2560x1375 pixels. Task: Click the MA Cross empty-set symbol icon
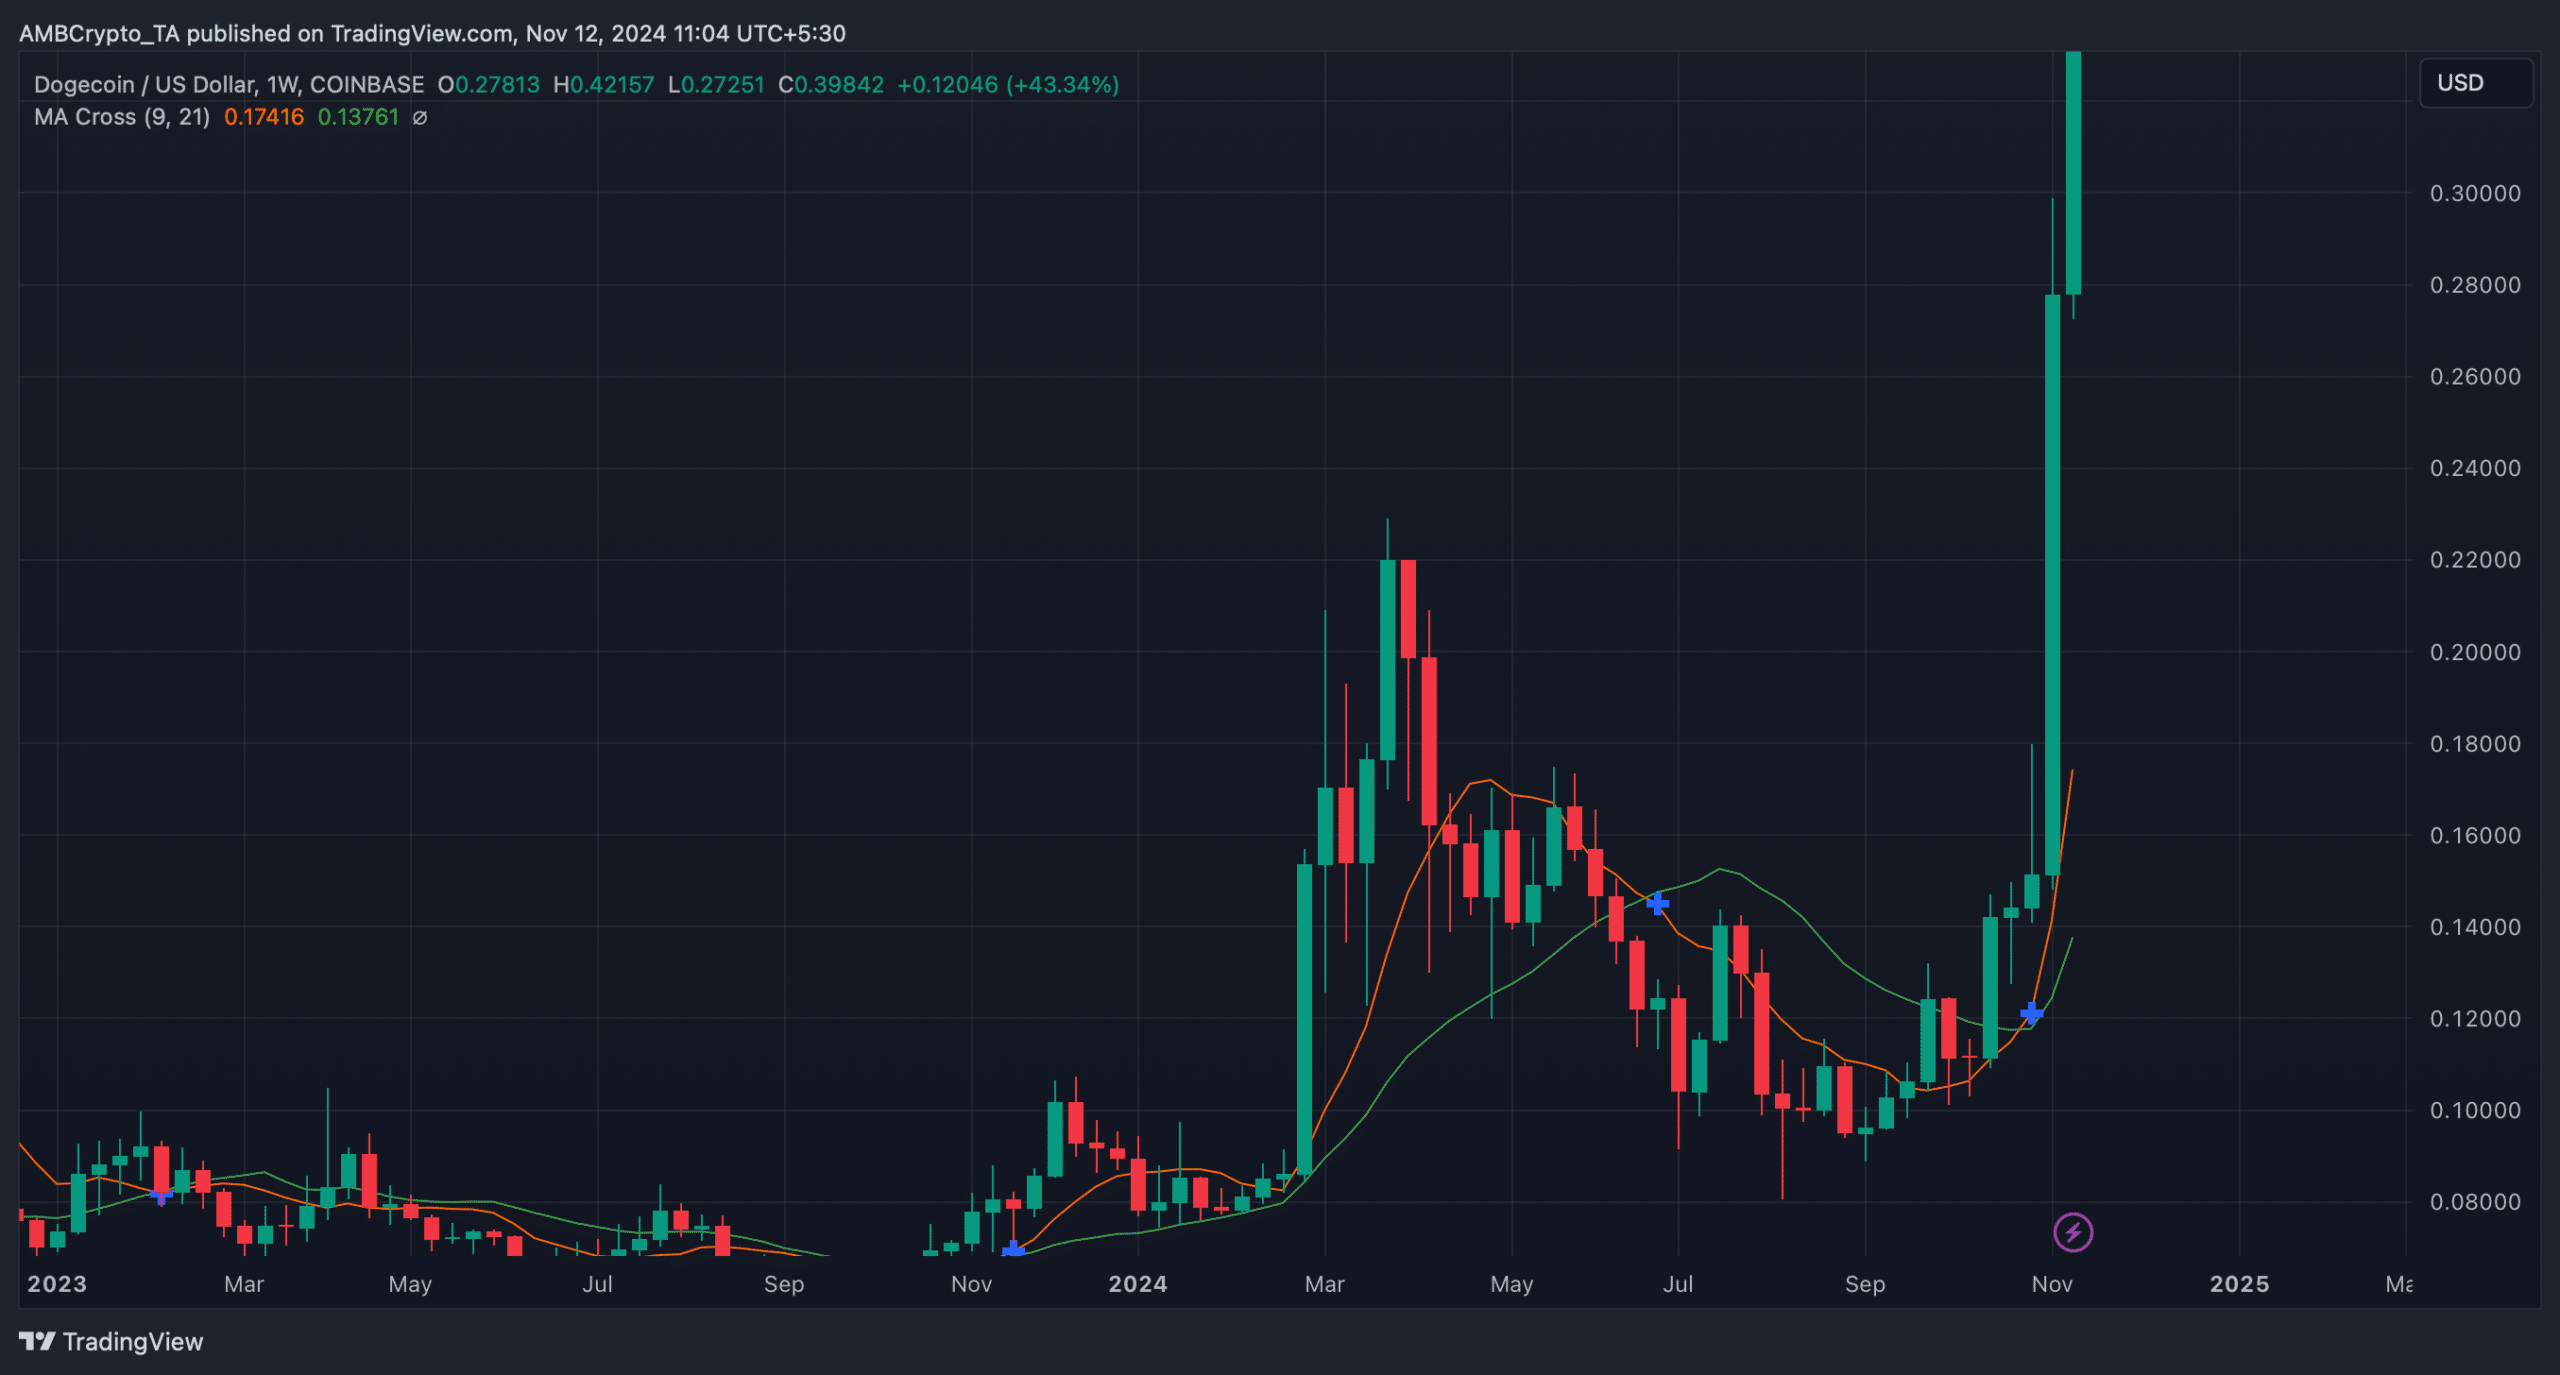pos(420,118)
